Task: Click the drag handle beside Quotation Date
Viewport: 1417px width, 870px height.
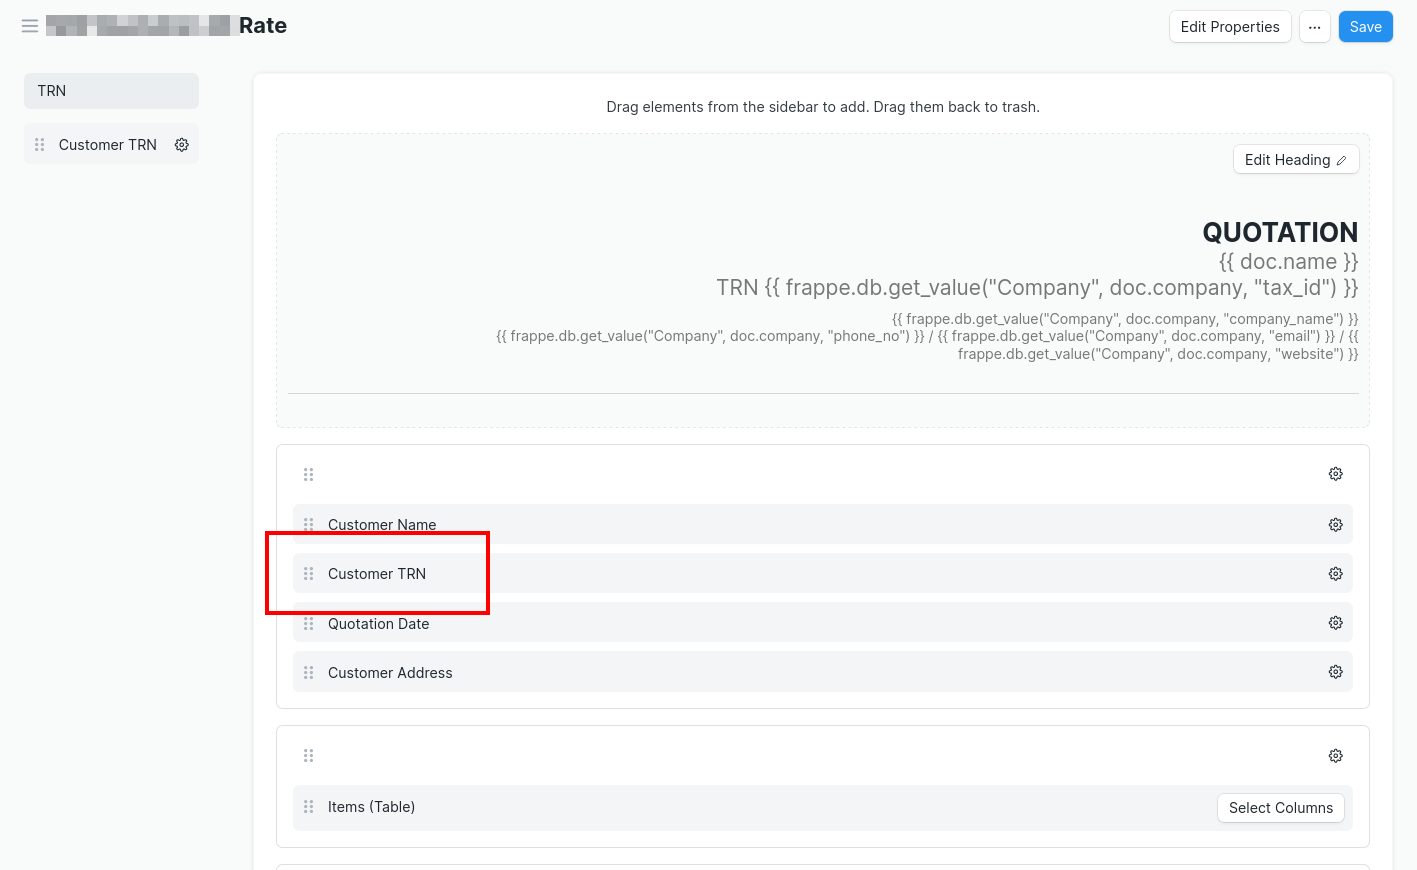Action: pos(309,622)
